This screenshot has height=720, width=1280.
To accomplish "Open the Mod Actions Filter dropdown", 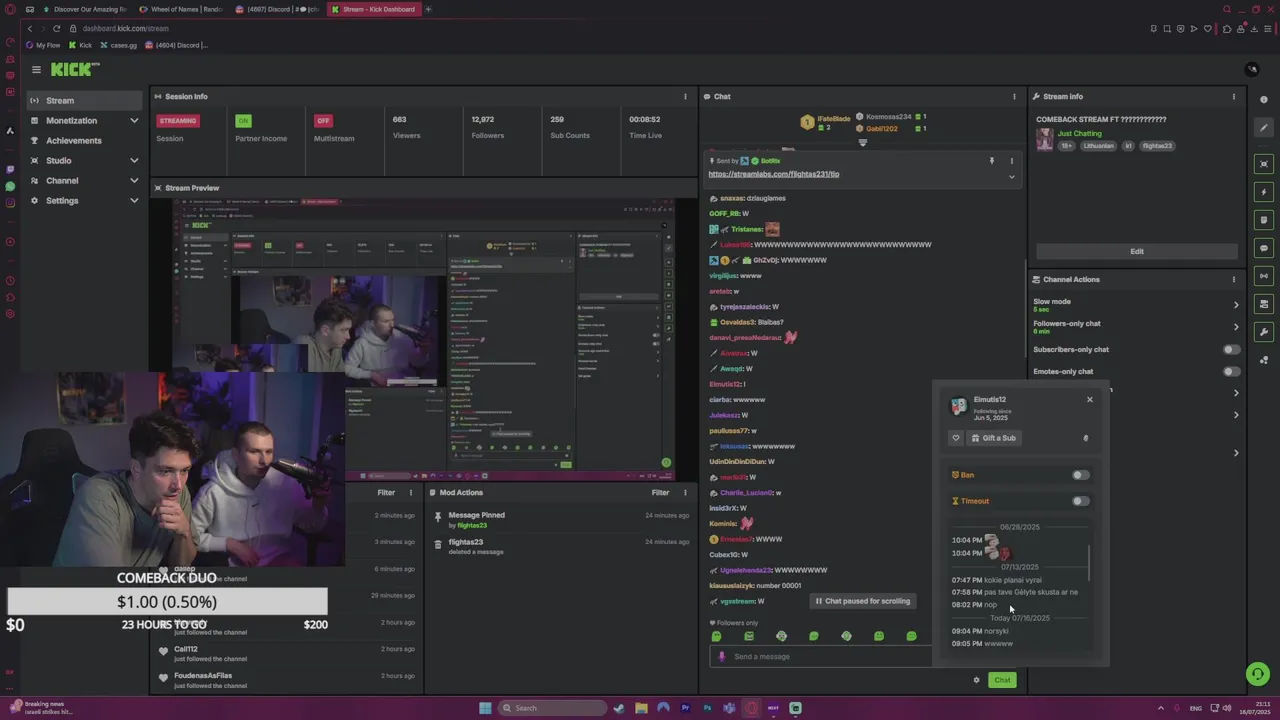I will pos(660,493).
